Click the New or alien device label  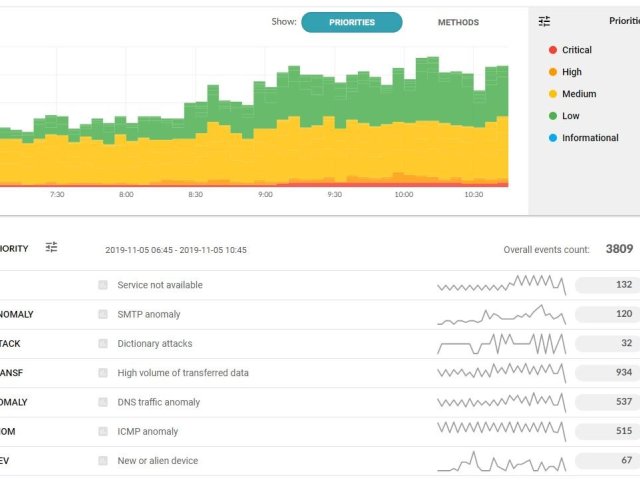coord(158,461)
